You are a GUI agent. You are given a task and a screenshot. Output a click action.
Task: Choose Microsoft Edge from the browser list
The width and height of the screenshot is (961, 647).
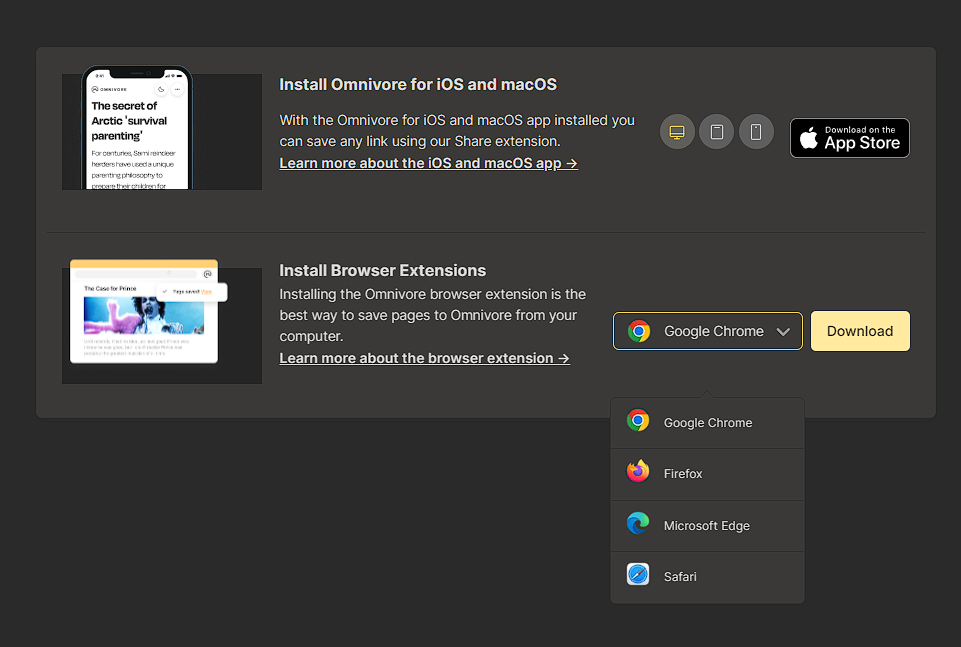point(707,526)
